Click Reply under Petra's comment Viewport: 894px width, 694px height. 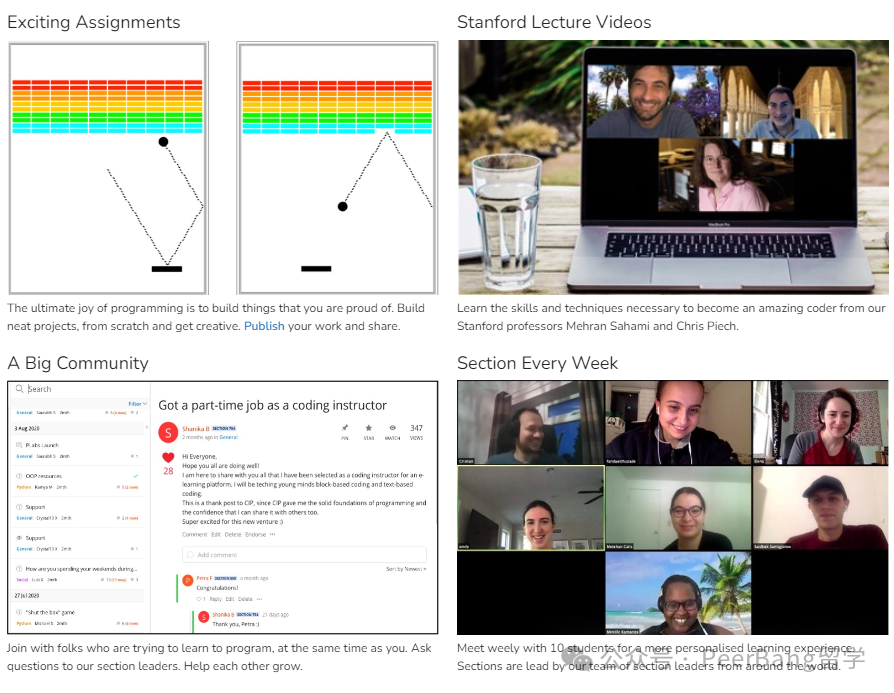(x=215, y=599)
